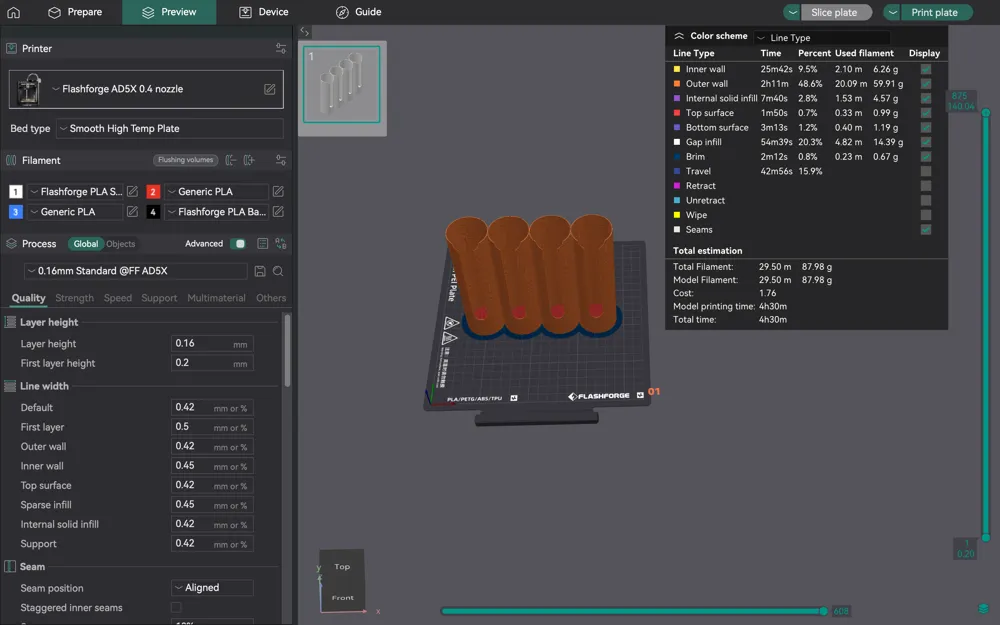
Task: Compare presets icon next to Advanced
Action: tap(281, 244)
